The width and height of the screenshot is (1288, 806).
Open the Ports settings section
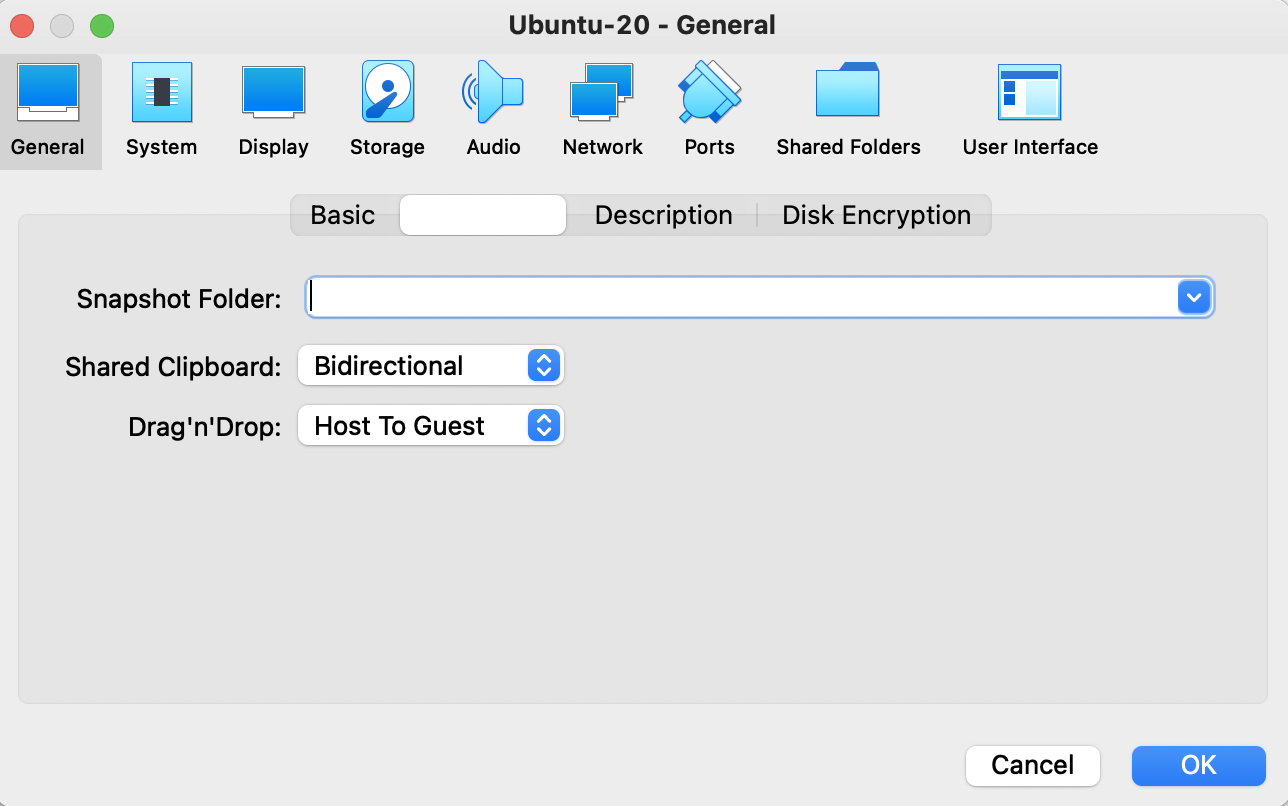709,111
